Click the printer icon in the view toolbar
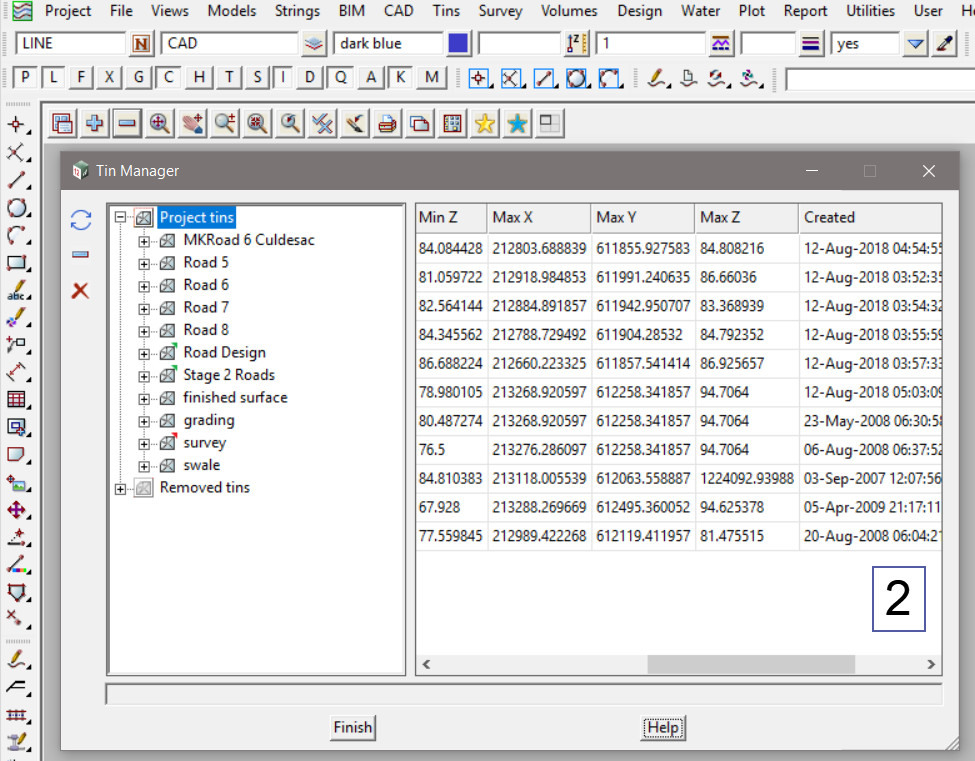 coord(388,123)
